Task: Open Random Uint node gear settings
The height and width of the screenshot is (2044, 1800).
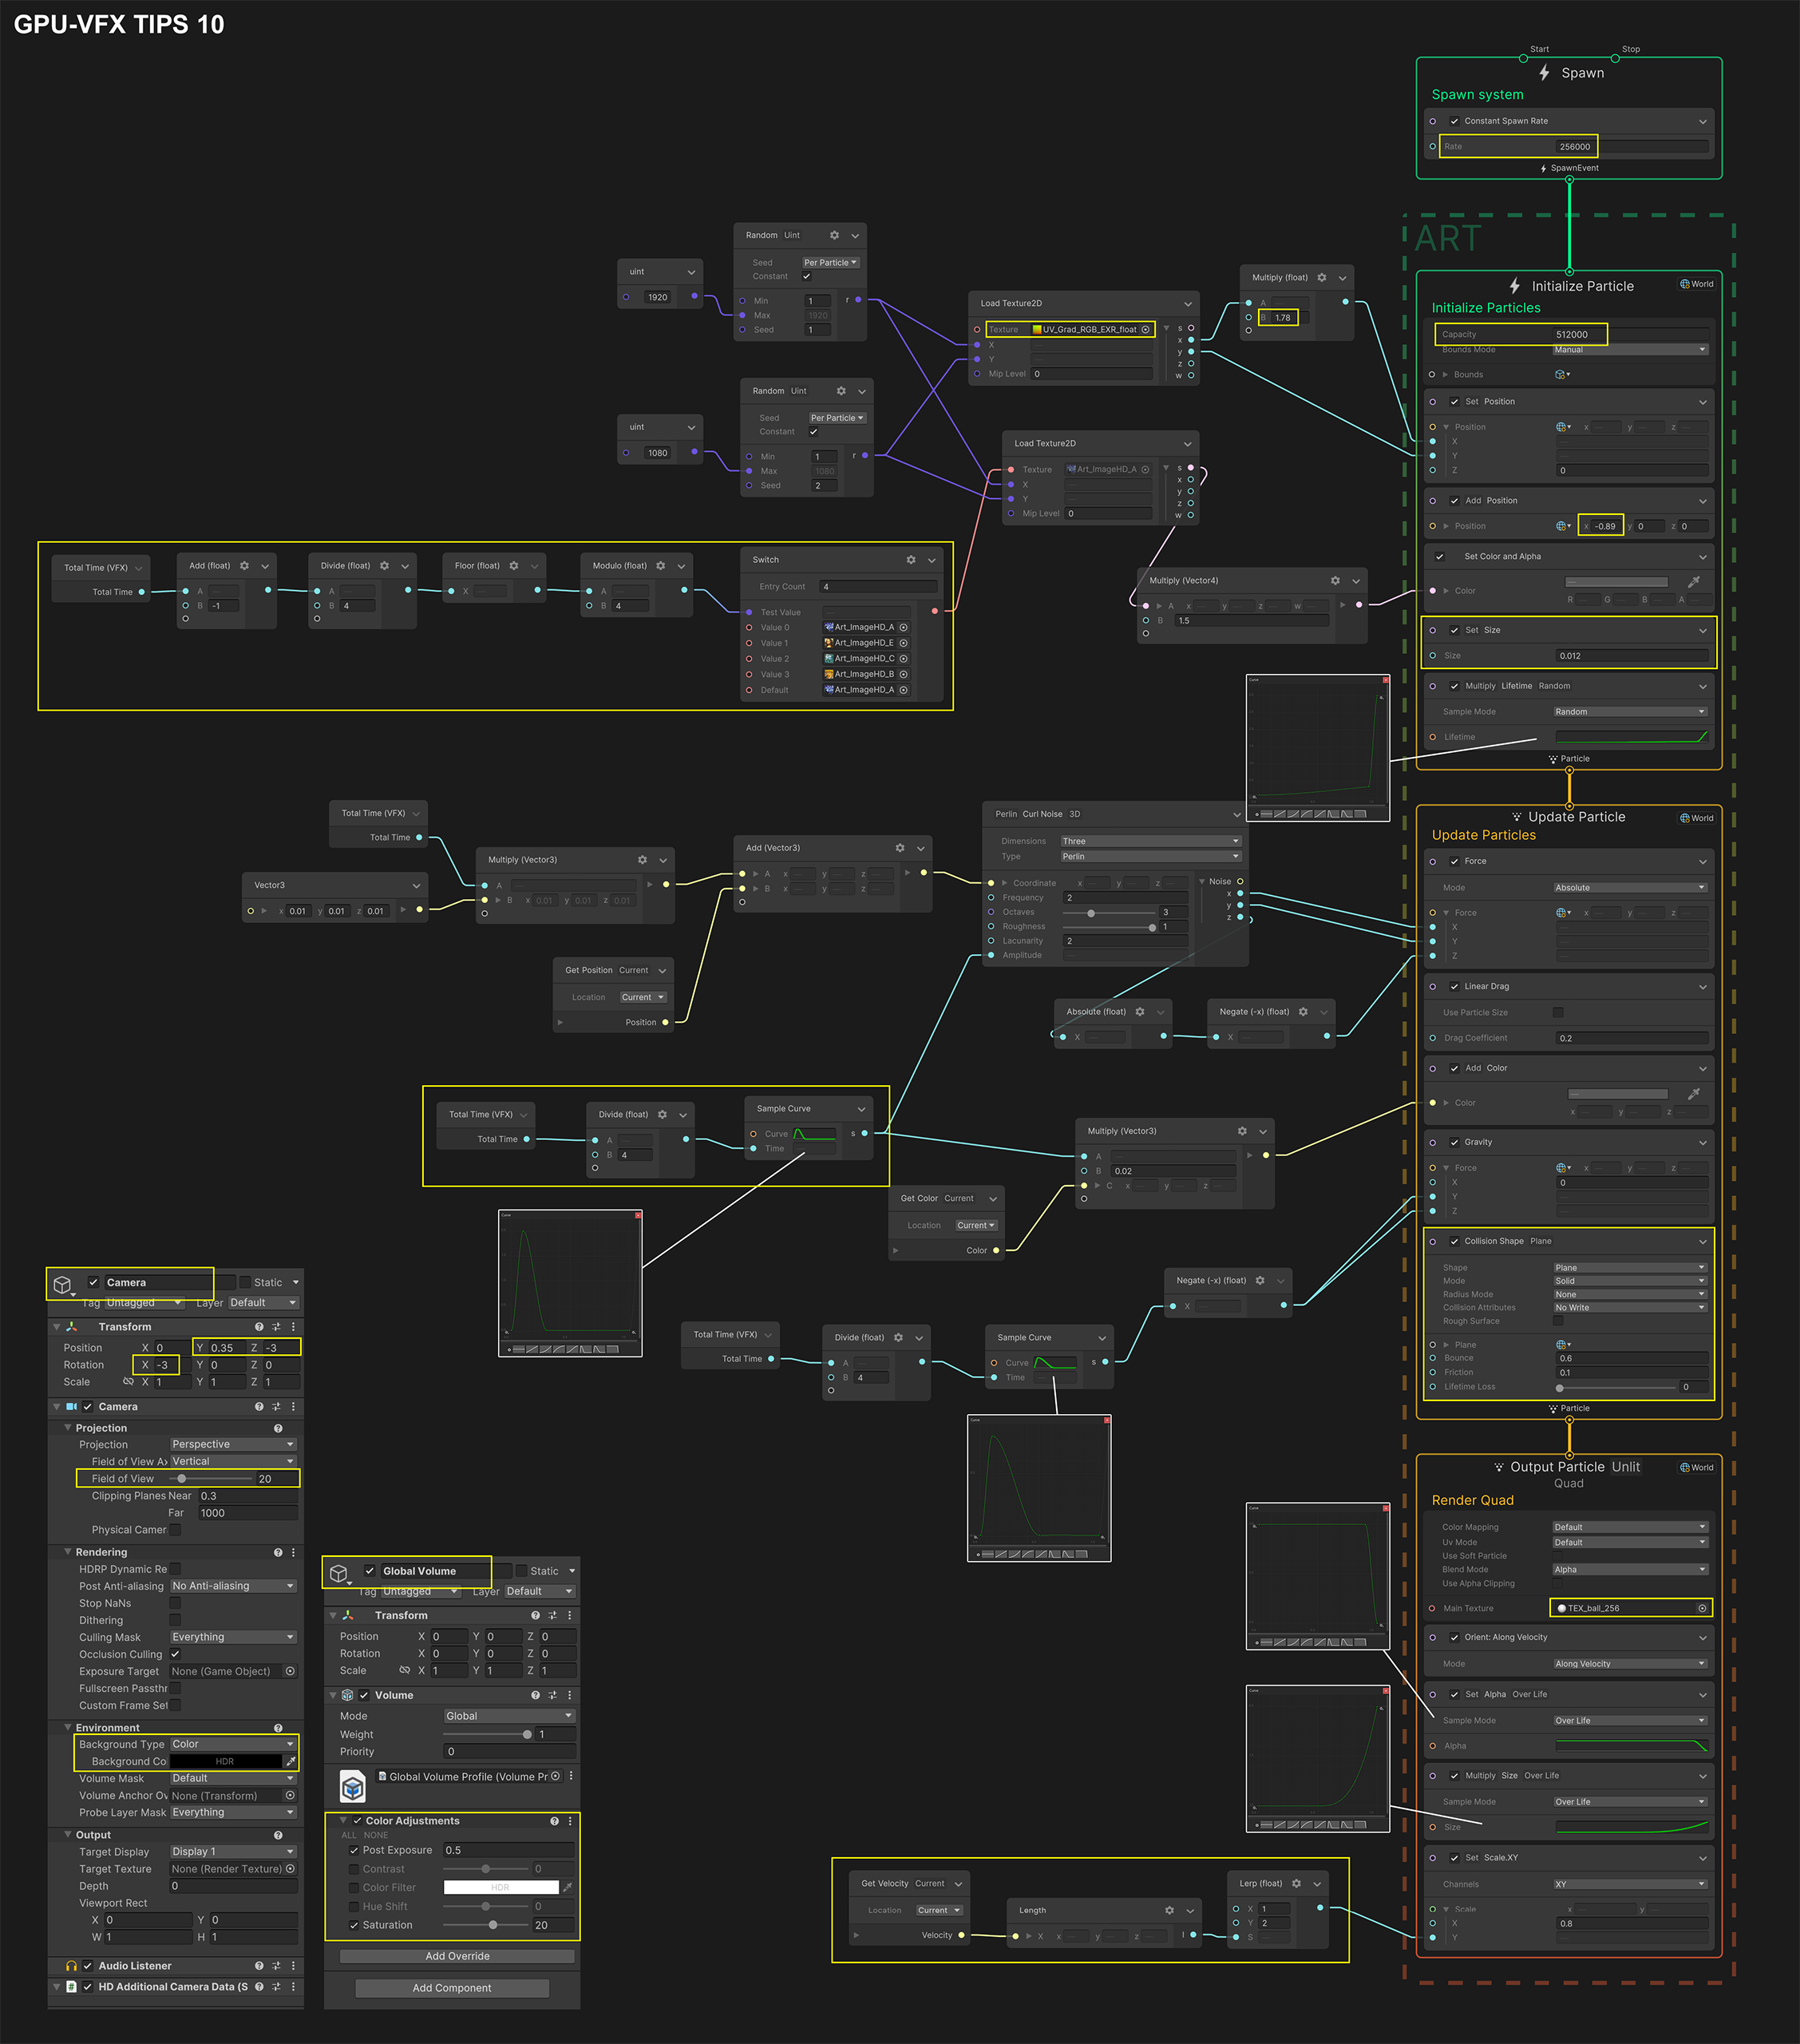Action: [834, 235]
